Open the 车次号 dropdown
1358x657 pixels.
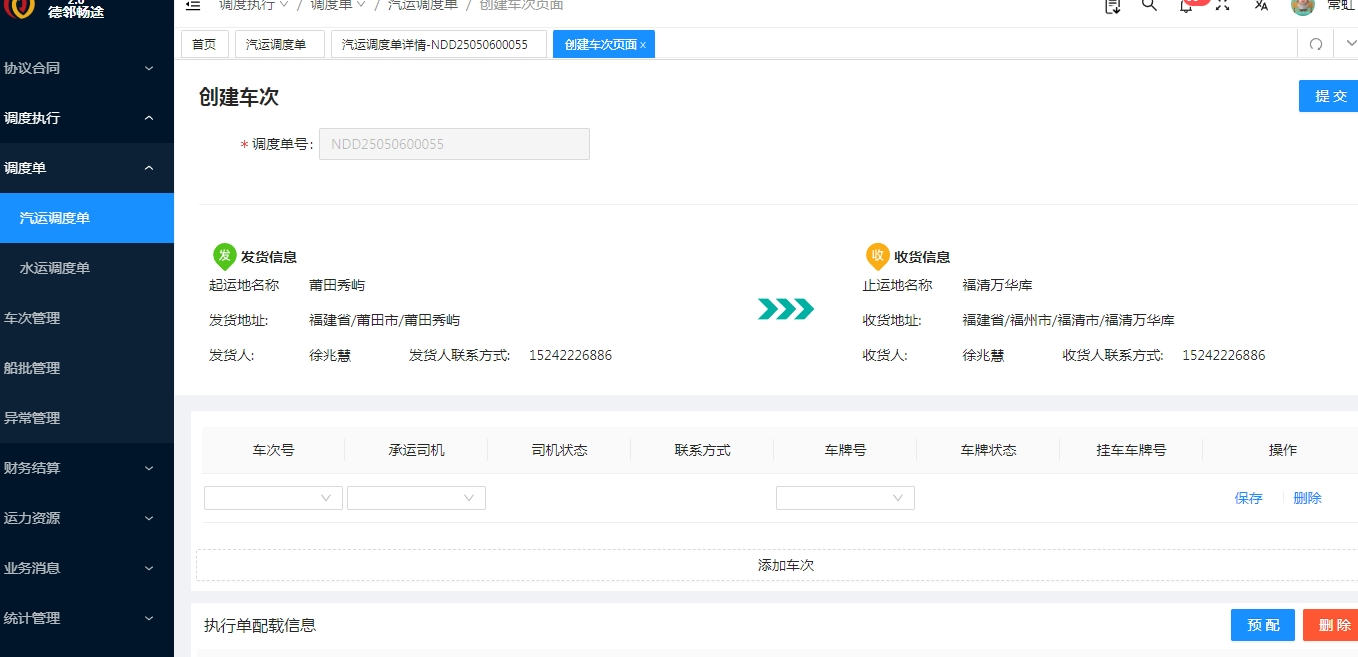(273, 498)
